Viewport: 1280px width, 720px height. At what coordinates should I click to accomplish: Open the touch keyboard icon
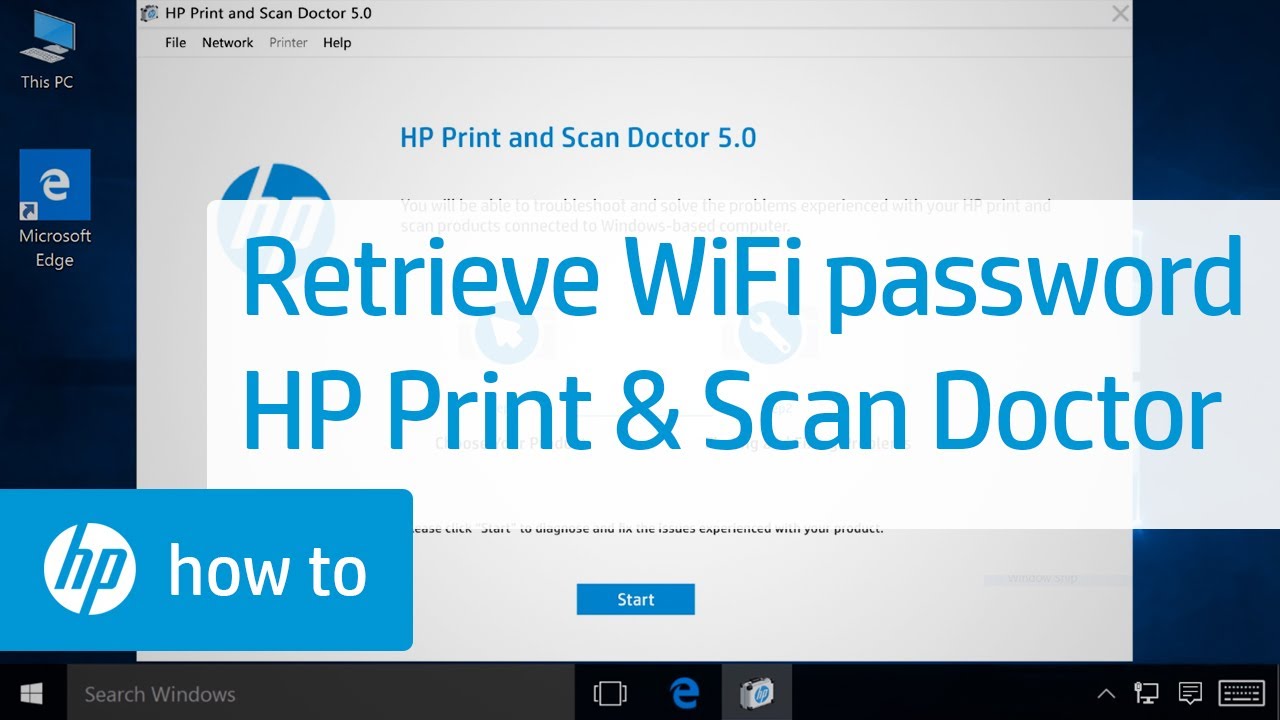point(1243,693)
